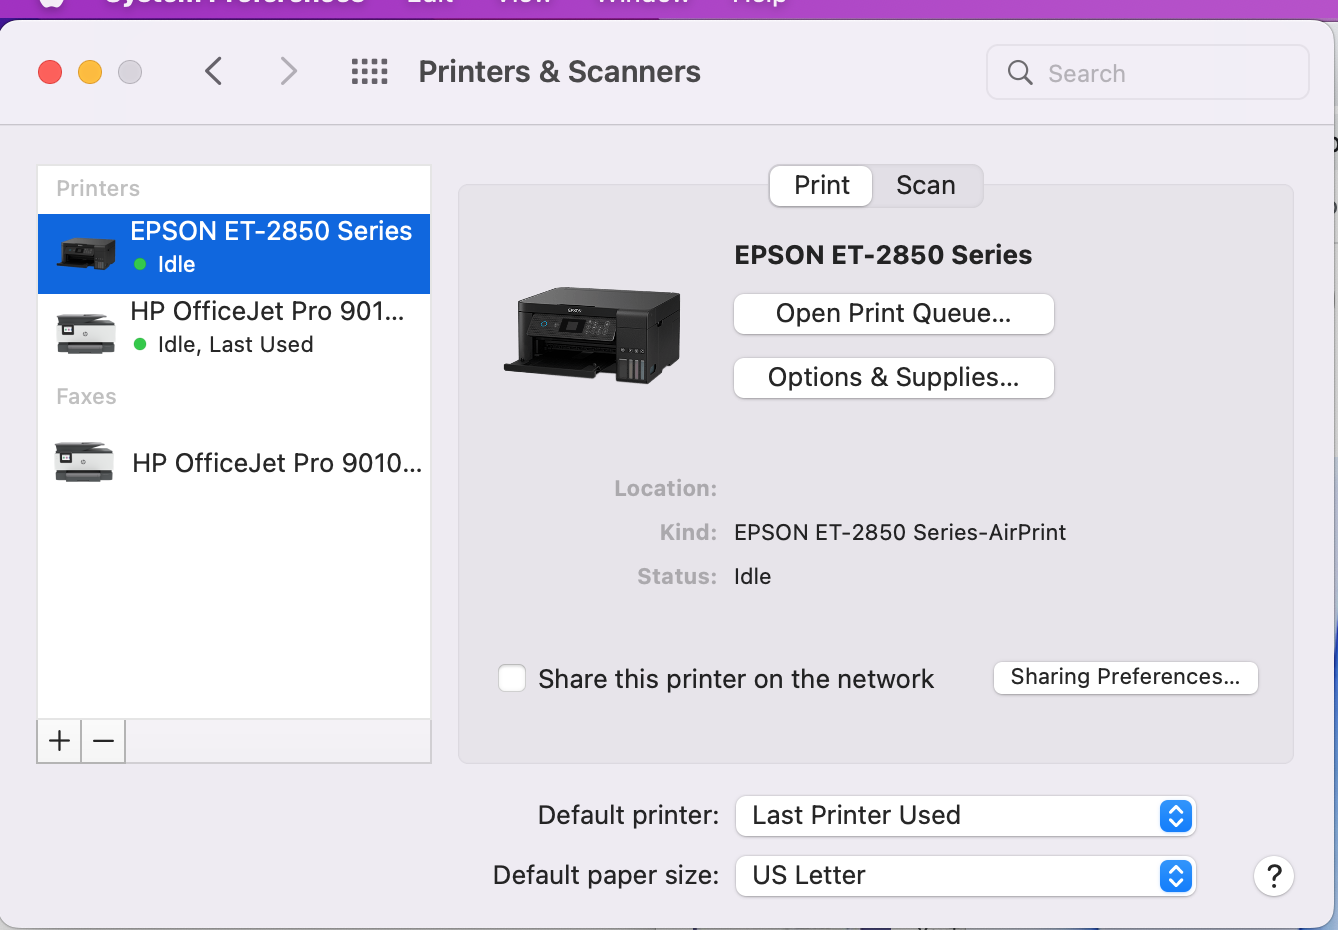This screenshot has width=1338, height=930.
Task: Click the 'Faxes' list section header
Action: pos(86,396)
